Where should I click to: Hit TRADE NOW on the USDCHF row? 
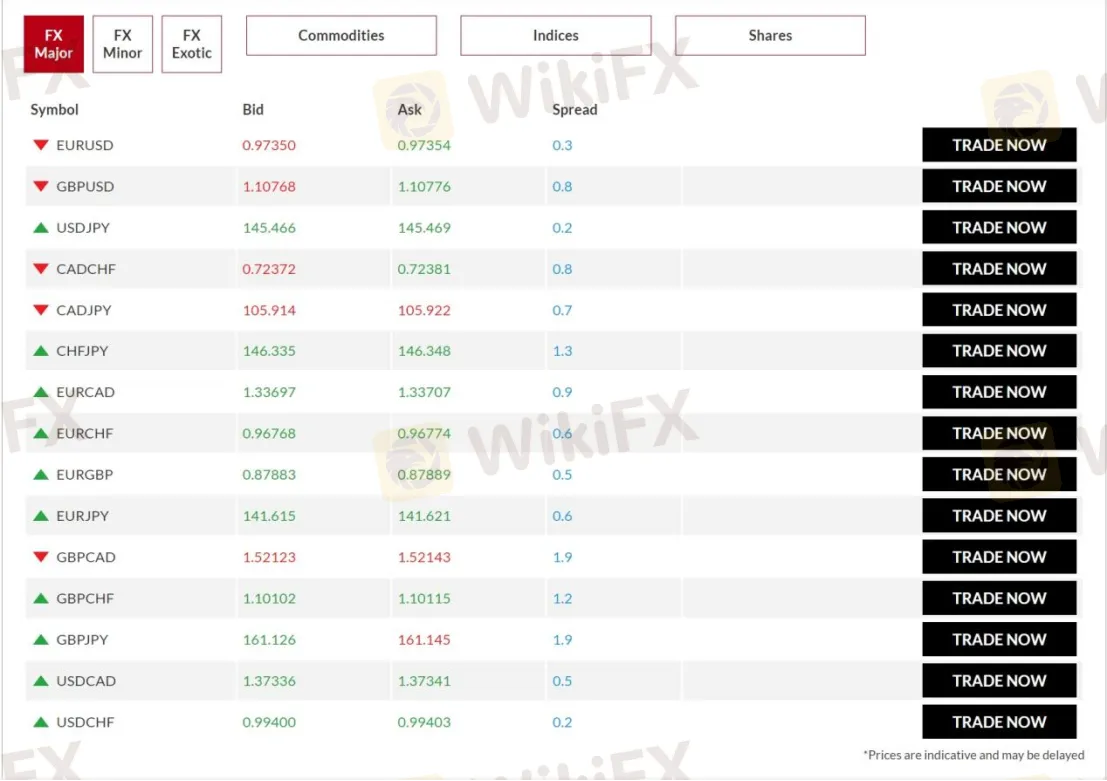pyautogui.click(x=999, y=722)
